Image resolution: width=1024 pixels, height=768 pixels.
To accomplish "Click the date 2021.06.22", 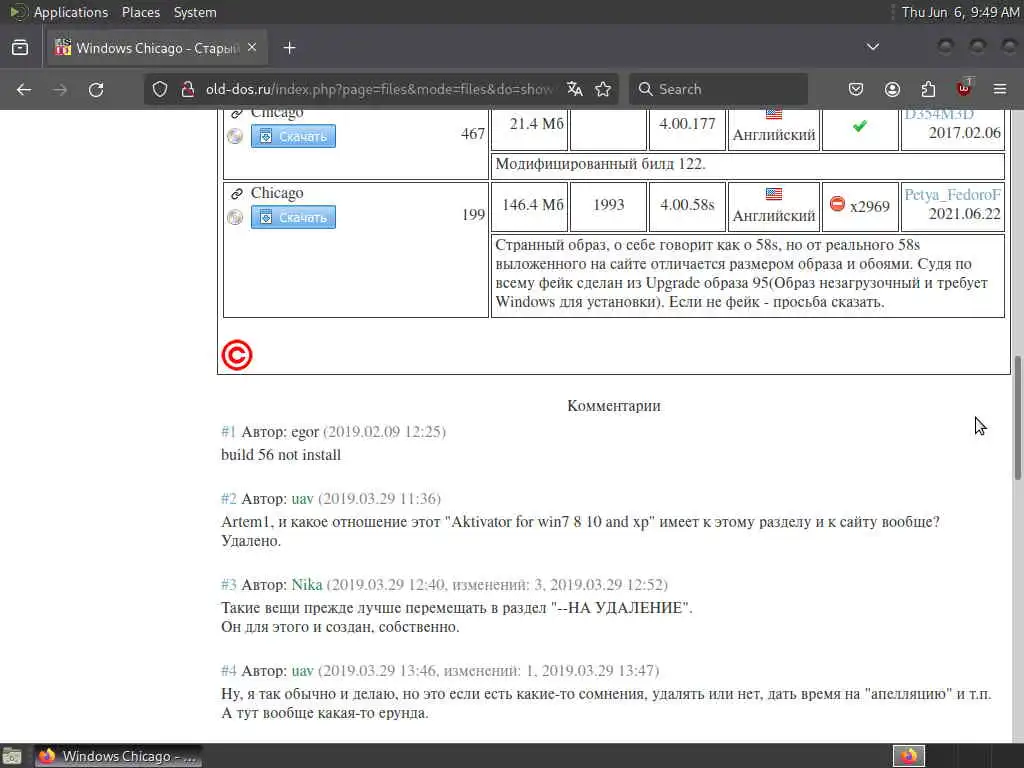I will point(965,214).
